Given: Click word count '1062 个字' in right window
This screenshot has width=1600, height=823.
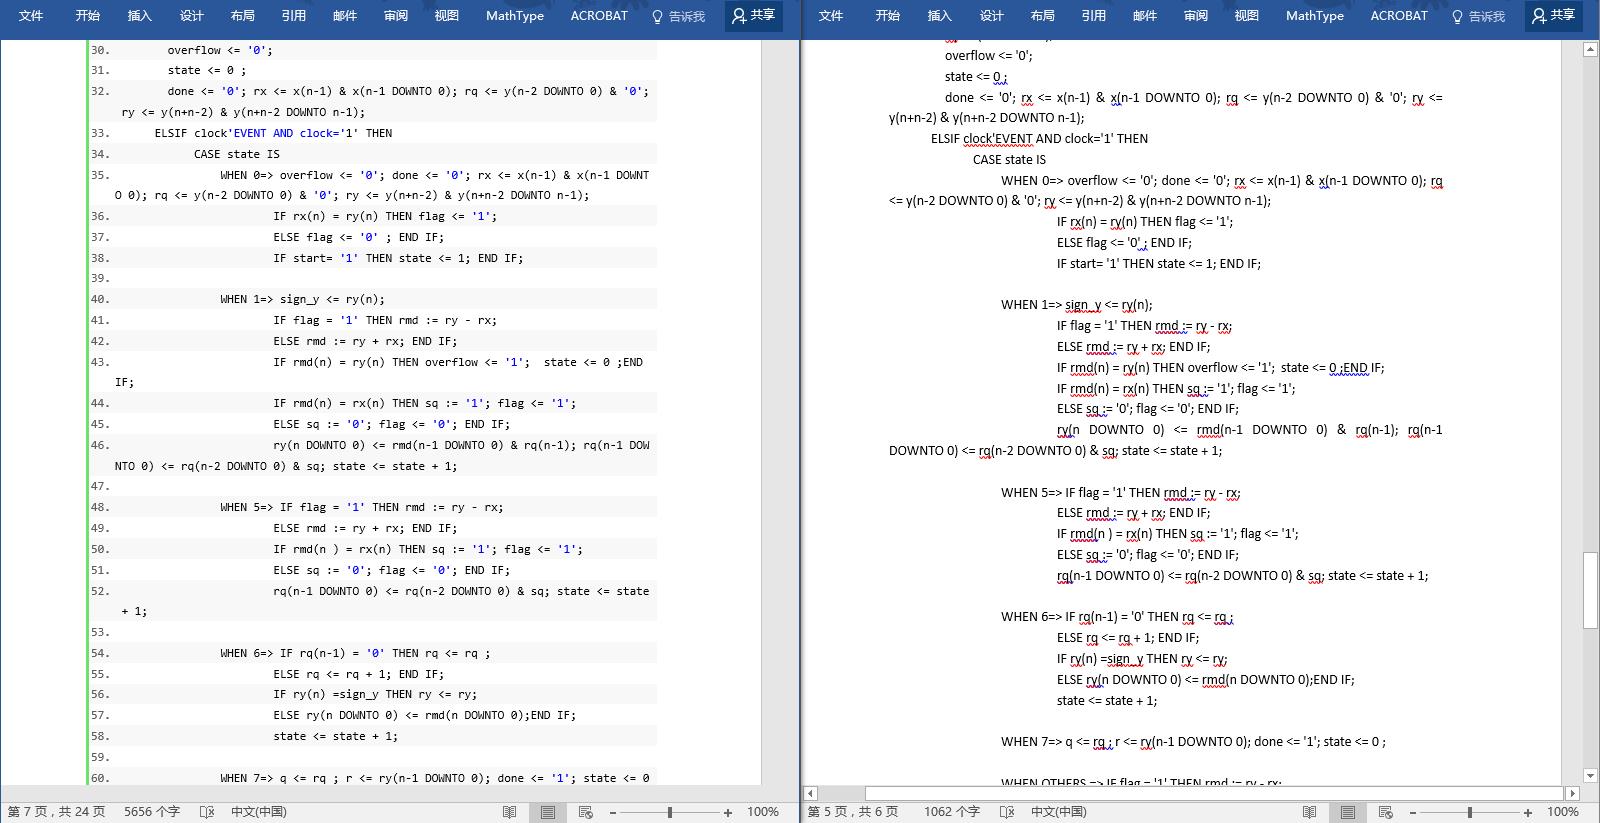Looking at the screenshot, I should pos(952,812).
